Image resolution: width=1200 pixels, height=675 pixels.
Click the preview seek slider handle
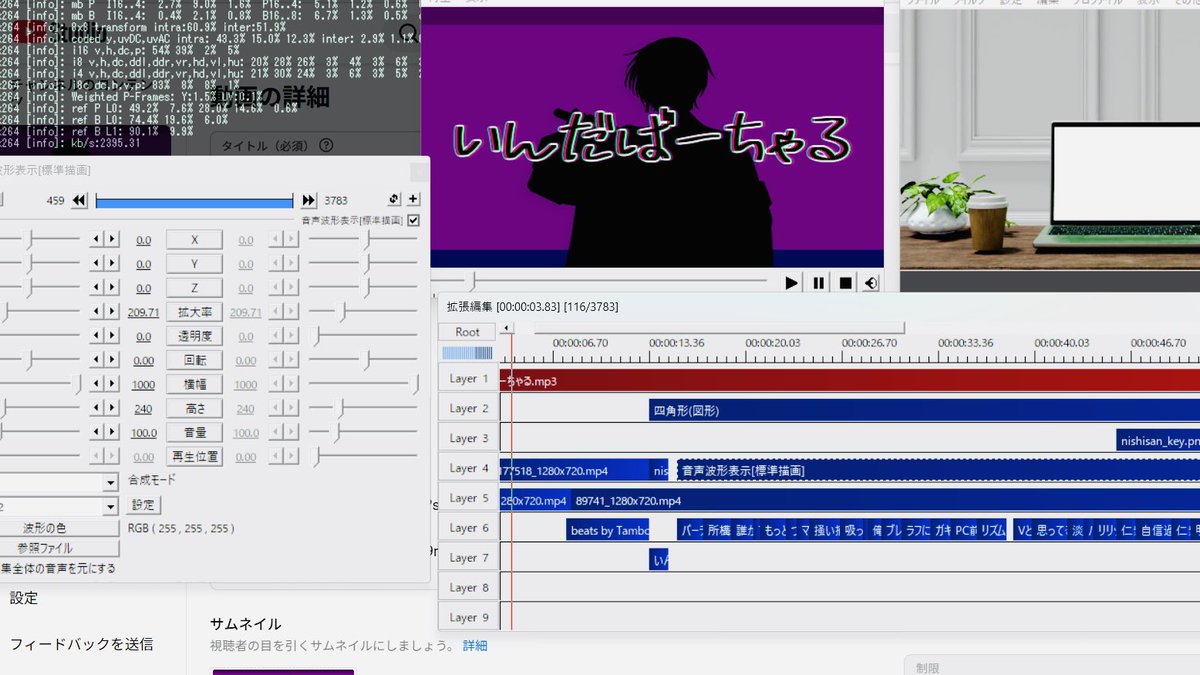[472, 283]
